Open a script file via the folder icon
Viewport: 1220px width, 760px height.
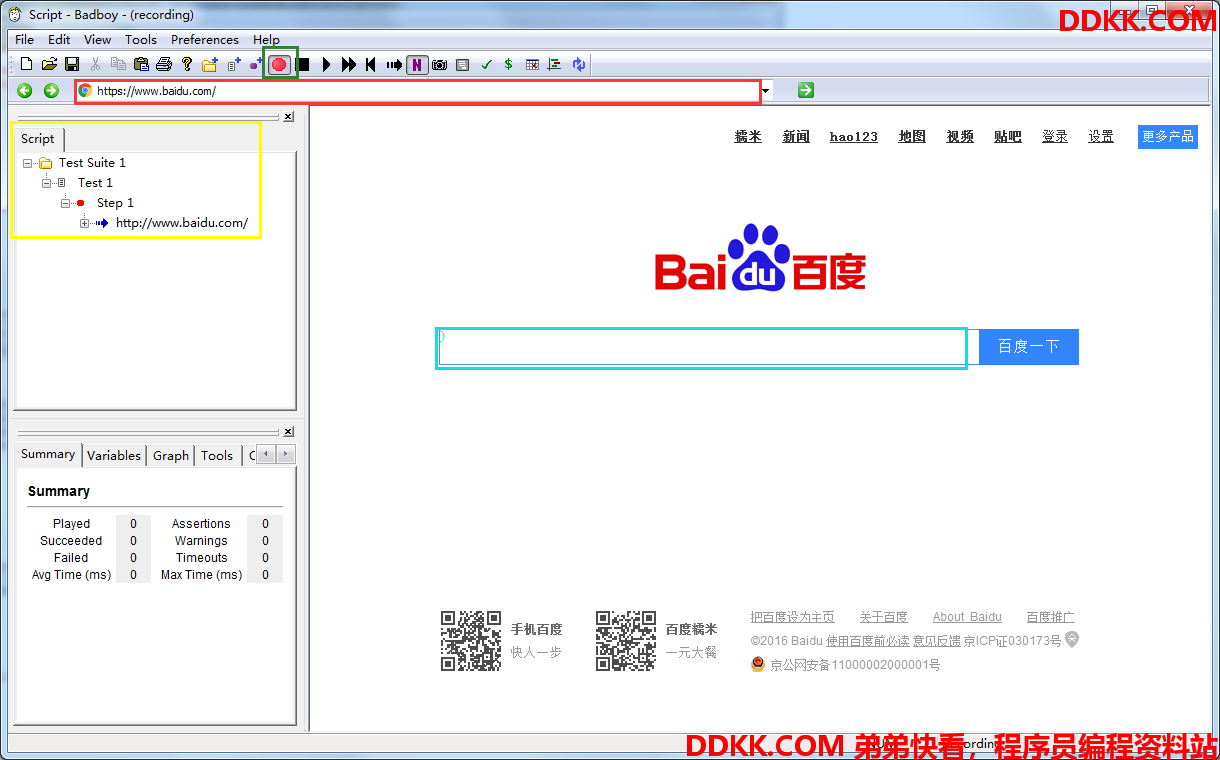click(x=49, y=65)
